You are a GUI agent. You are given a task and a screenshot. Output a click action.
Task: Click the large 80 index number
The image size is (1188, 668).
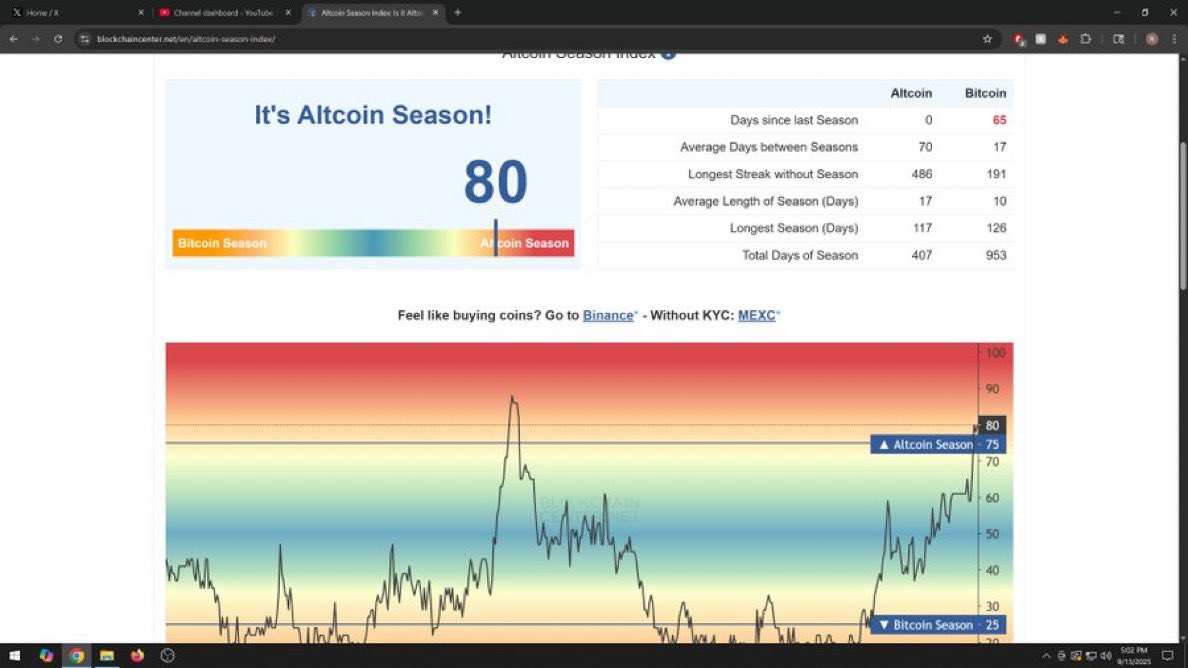pyautogui.click(x=496, y=182)
